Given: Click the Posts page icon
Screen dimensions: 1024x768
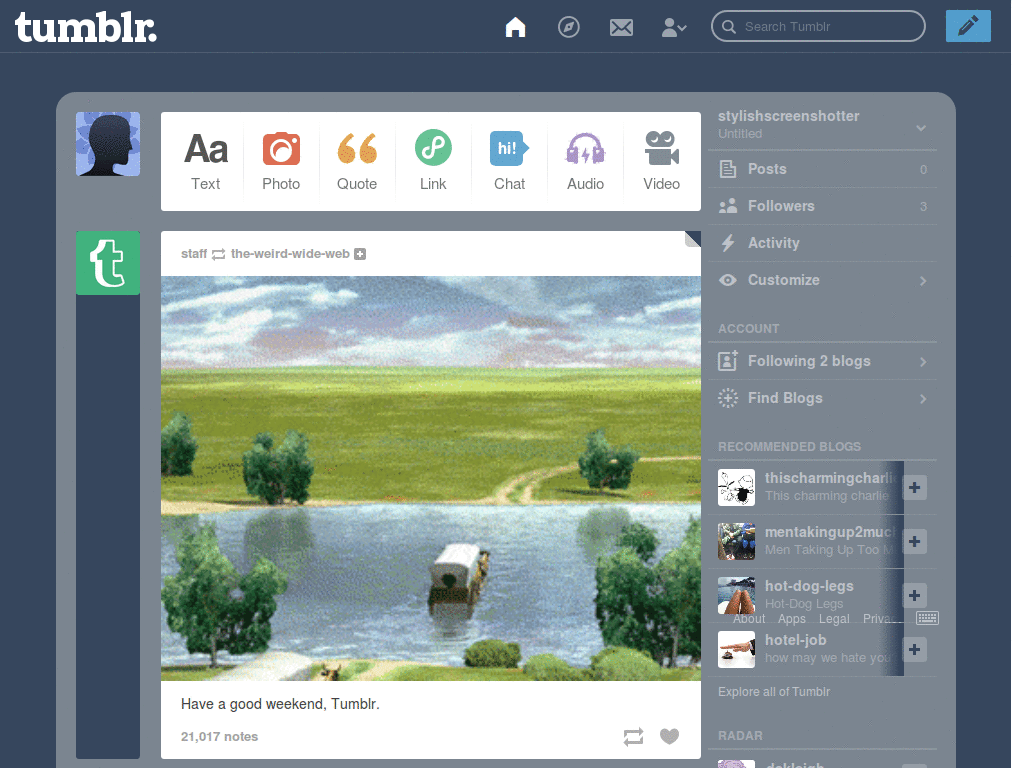Looking at the screenshot, I should tap(728, 169).
